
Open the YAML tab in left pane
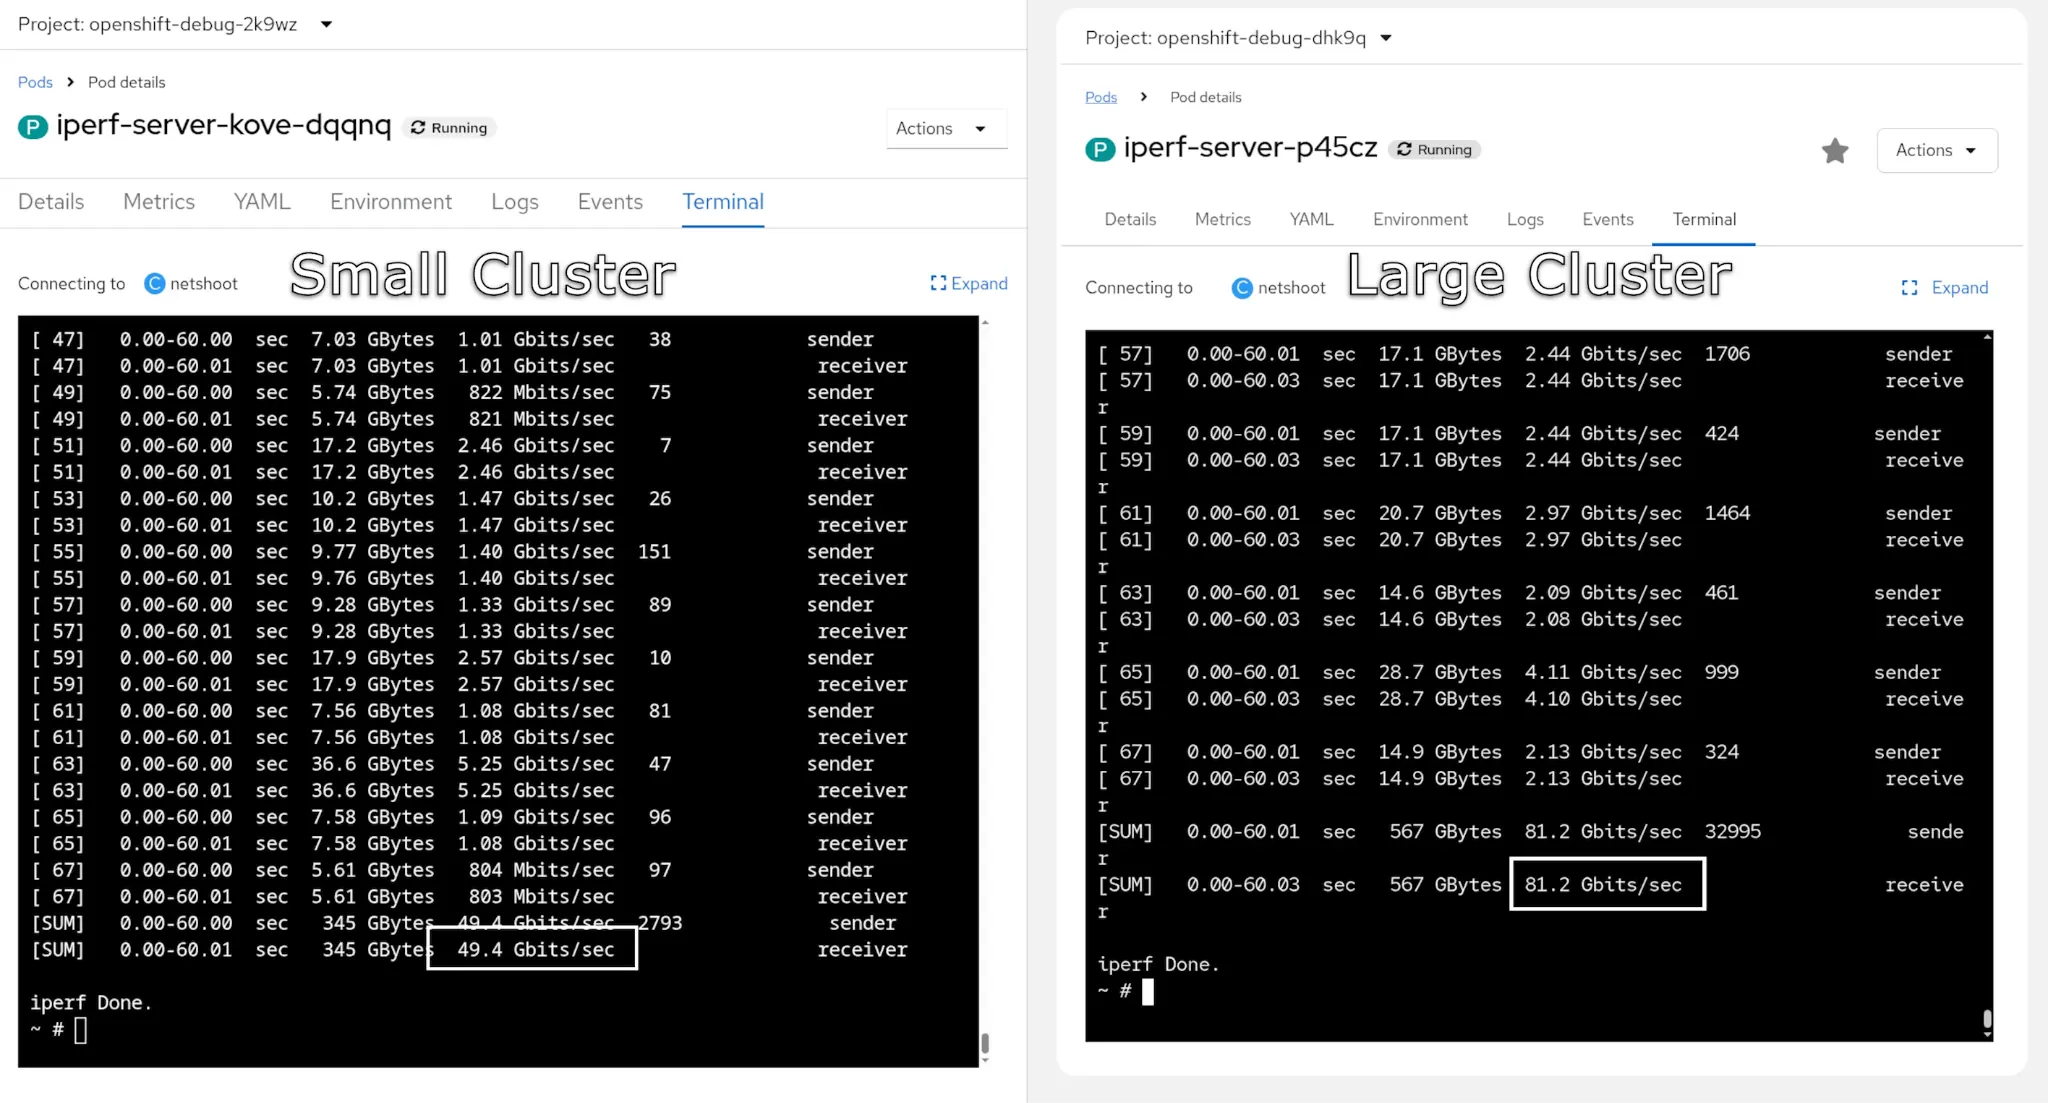(x=262, y=202)
